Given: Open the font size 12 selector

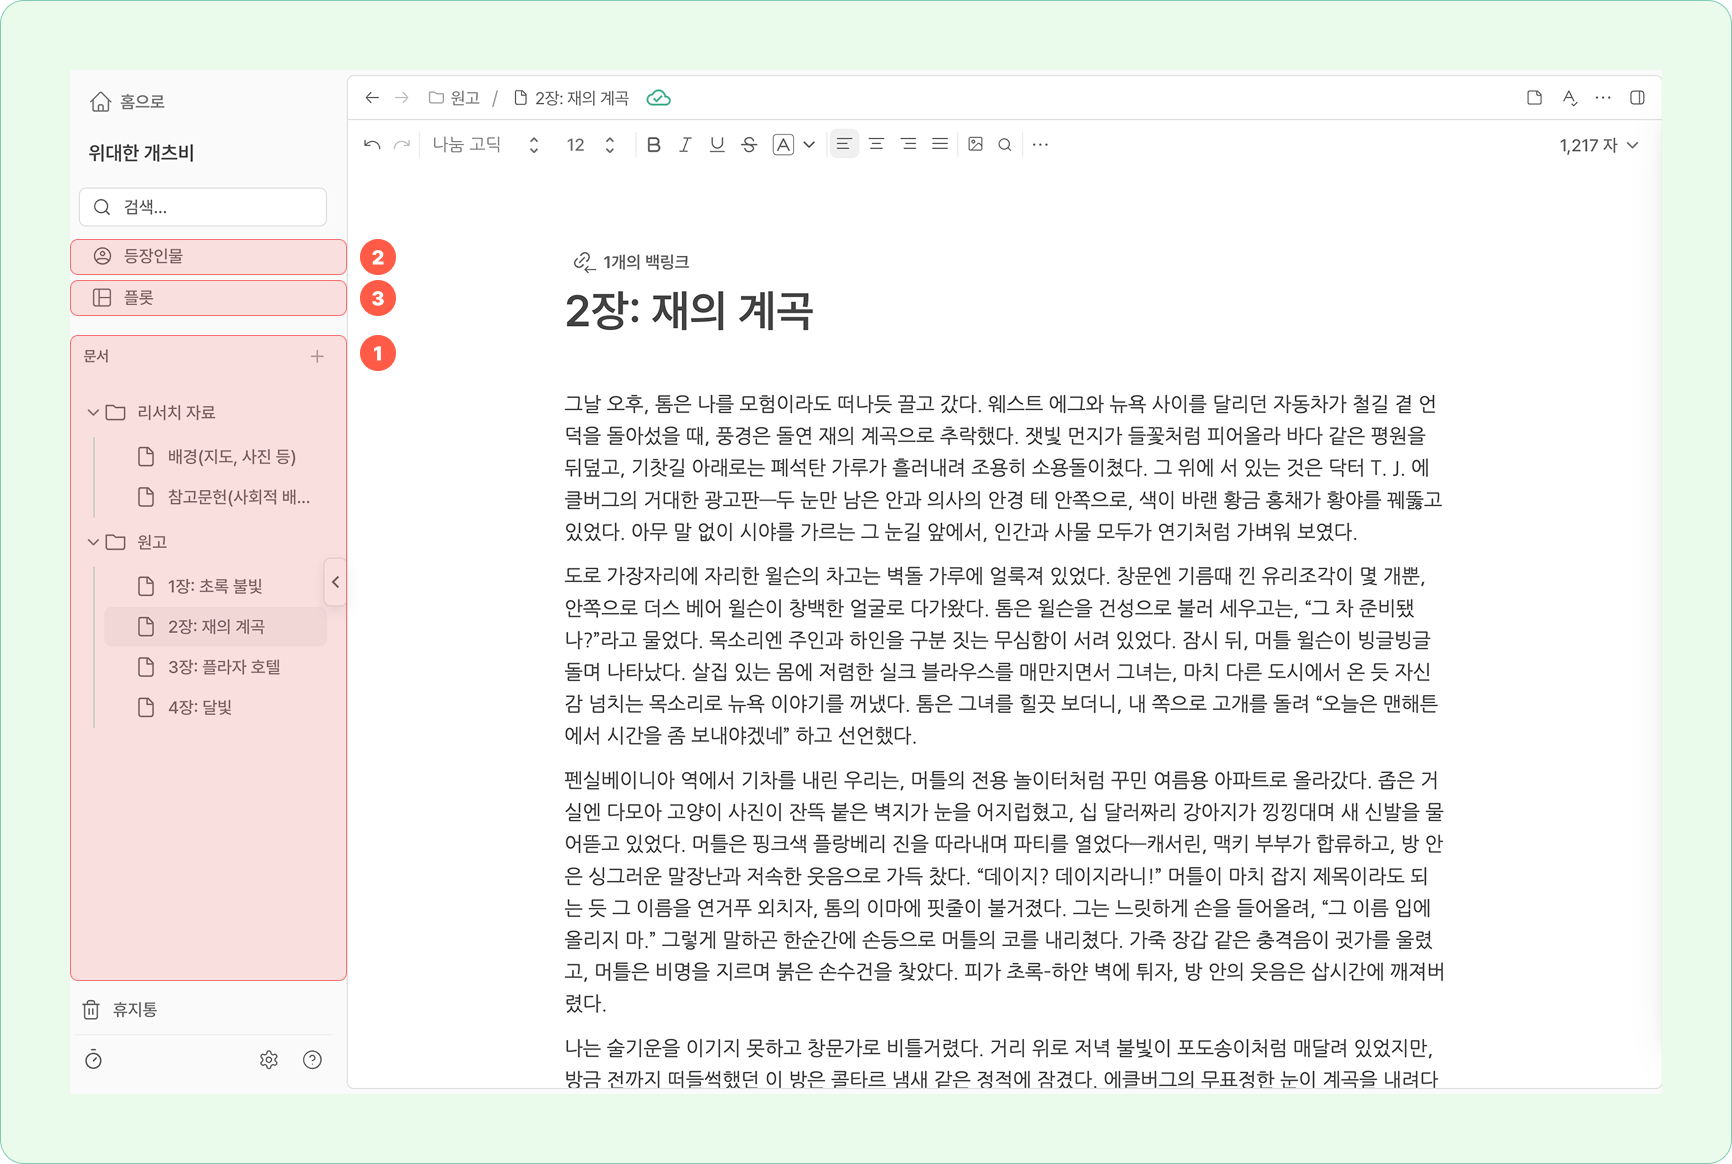Looking at the screenshot, I should click(590, 145).
